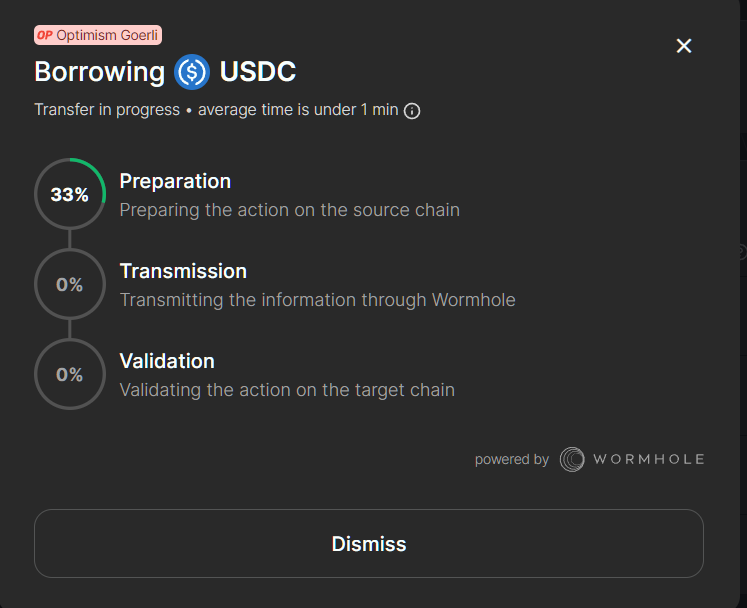Screen dimensions: 747x608
Task: Click the OP Optimism Goerli badge
Action: point(98,35)
